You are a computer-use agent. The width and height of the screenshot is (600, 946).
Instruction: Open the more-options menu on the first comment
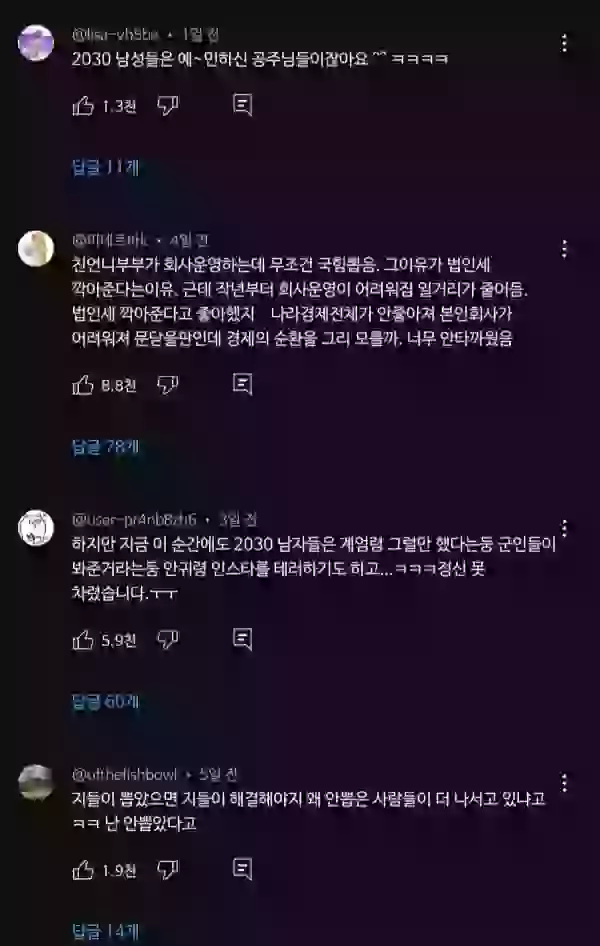[564, 43]
